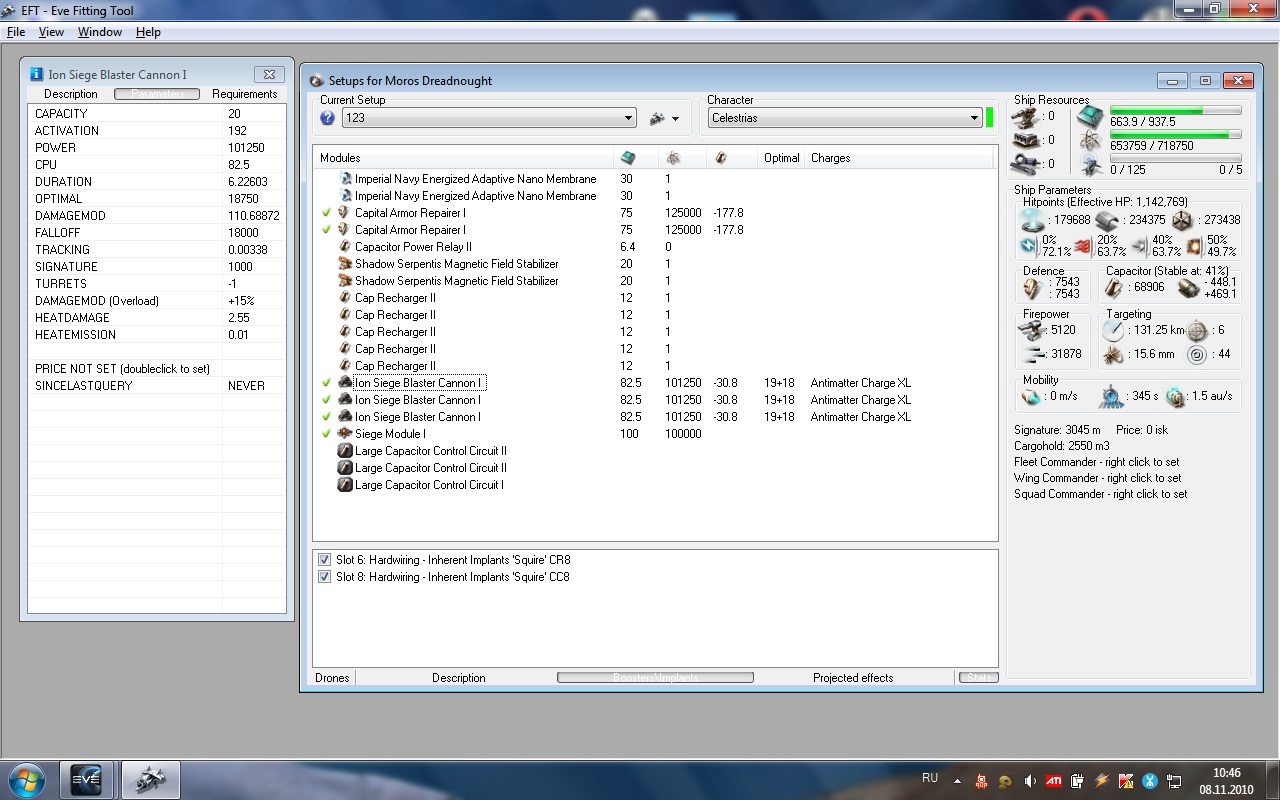Switch to the Drones tab

click(x=332, y=678)
